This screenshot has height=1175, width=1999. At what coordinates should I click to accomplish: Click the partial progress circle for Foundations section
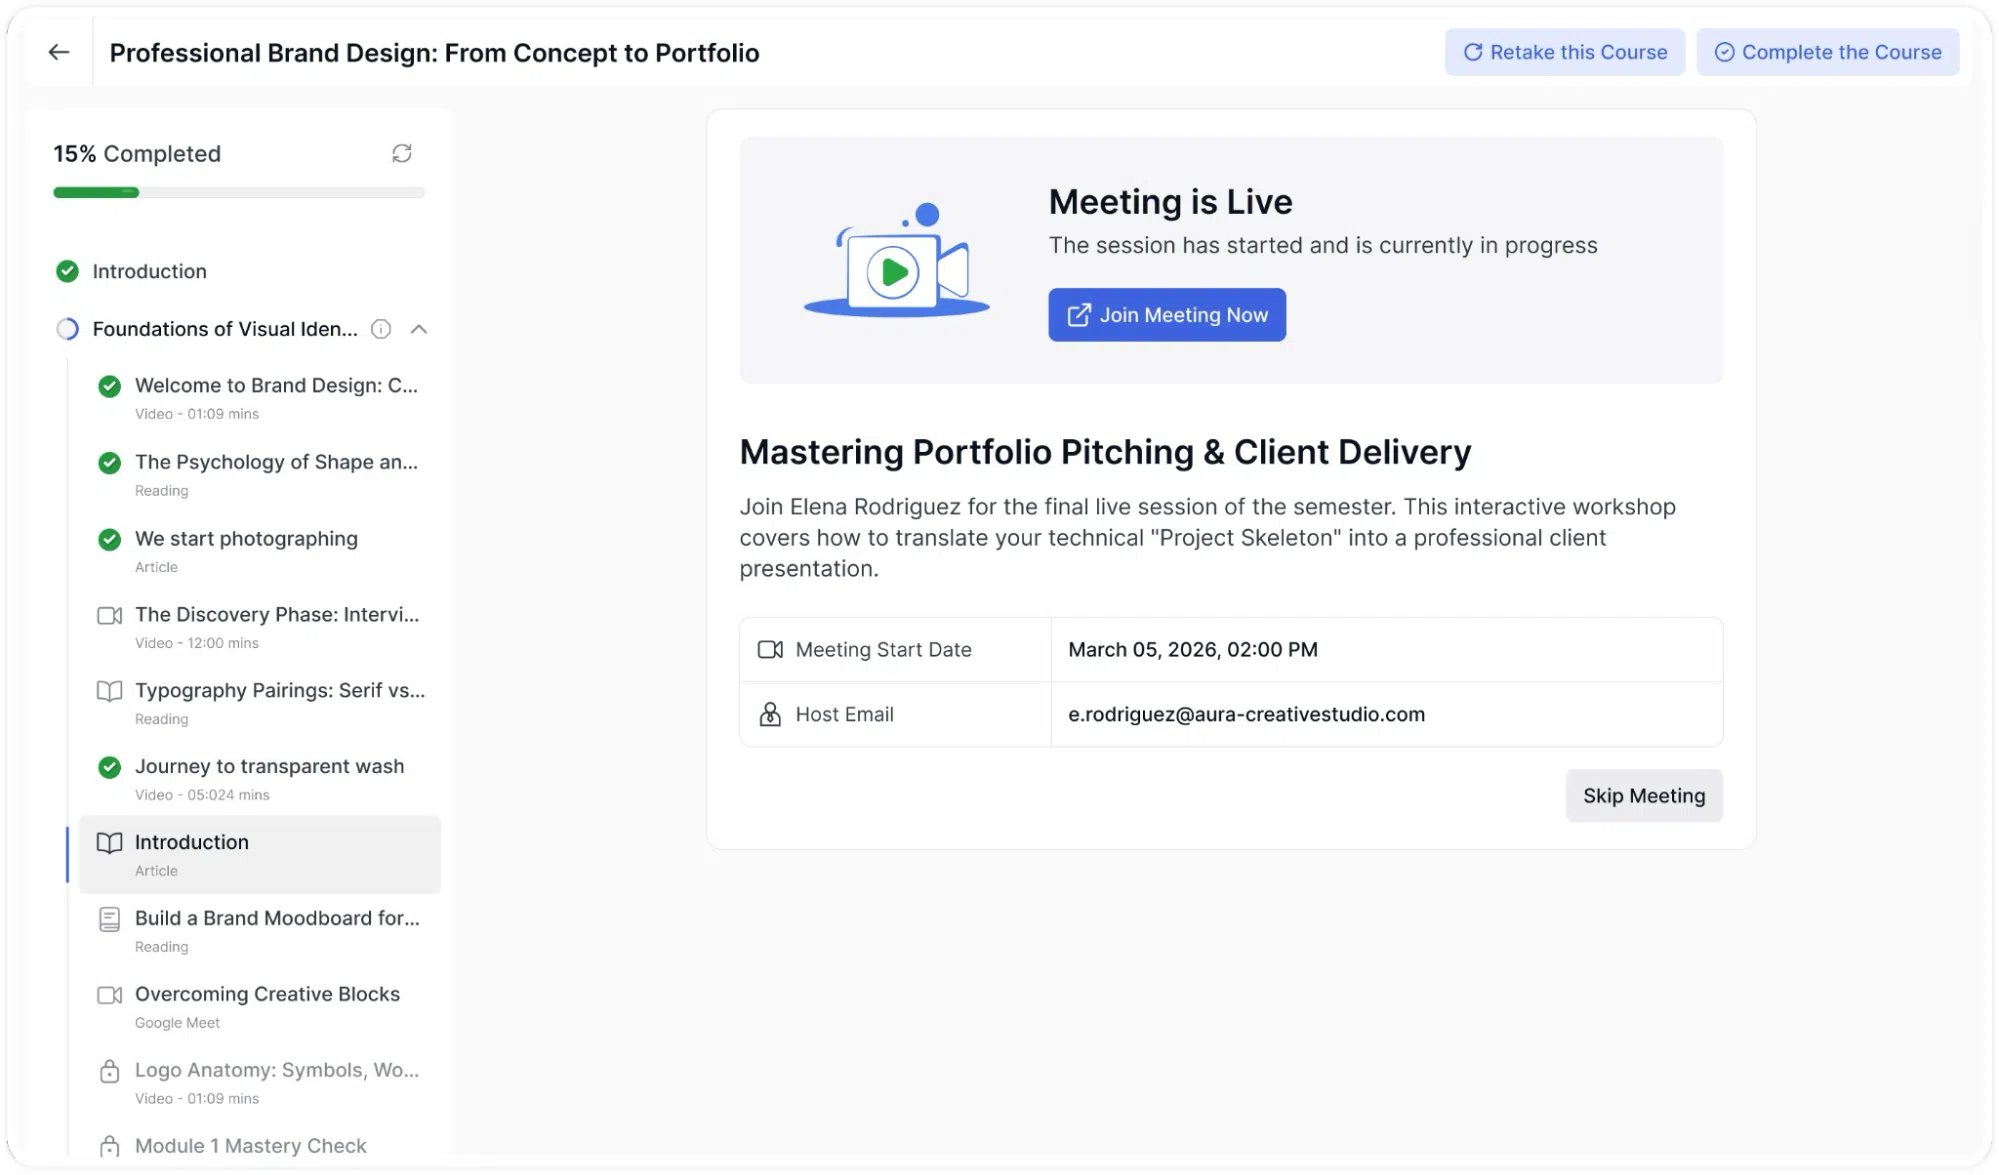point(67,329)
